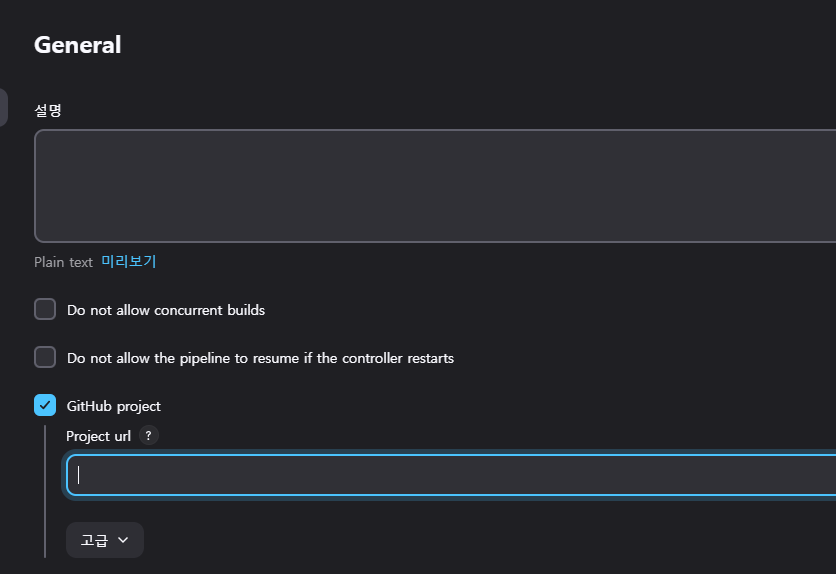Image resolution: width=836 pixels, height=574 pixels.
Task: Click the 'Plain text' format indicator
Action: tap(63, 262)
